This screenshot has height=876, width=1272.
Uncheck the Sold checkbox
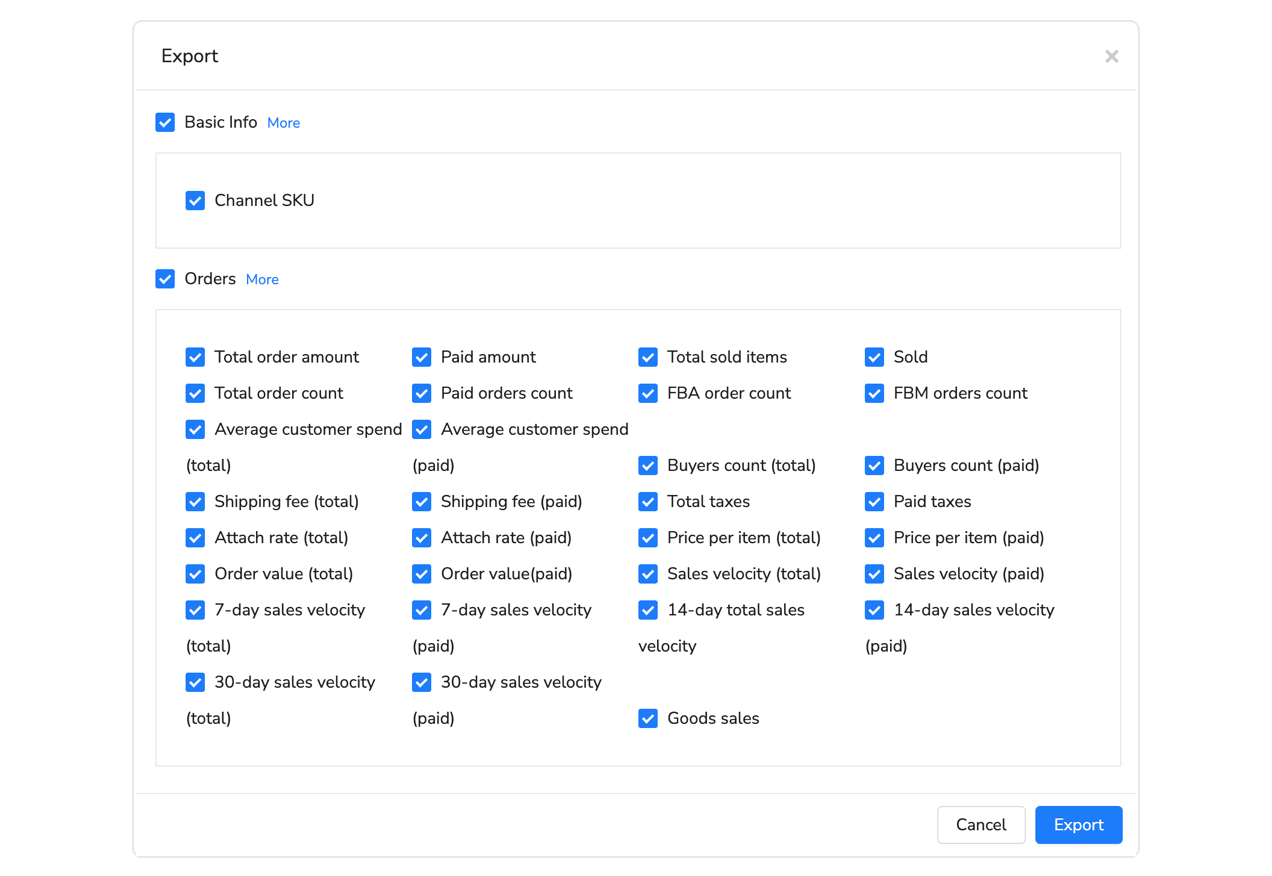(874, 357)
